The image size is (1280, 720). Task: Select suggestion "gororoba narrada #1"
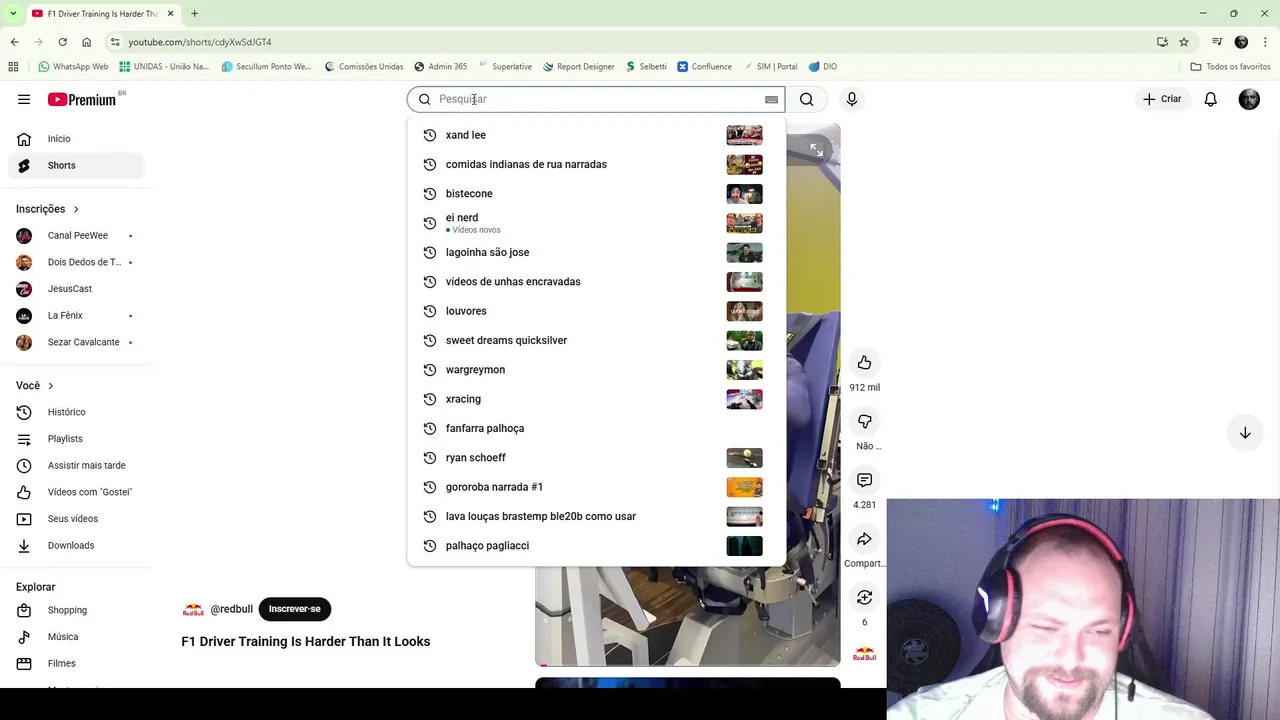[x=596, y=487]
